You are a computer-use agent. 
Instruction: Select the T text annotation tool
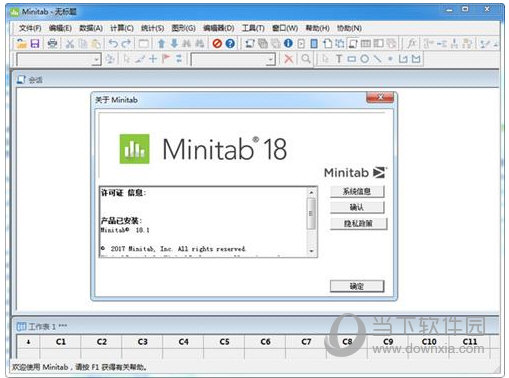point(339,59)
